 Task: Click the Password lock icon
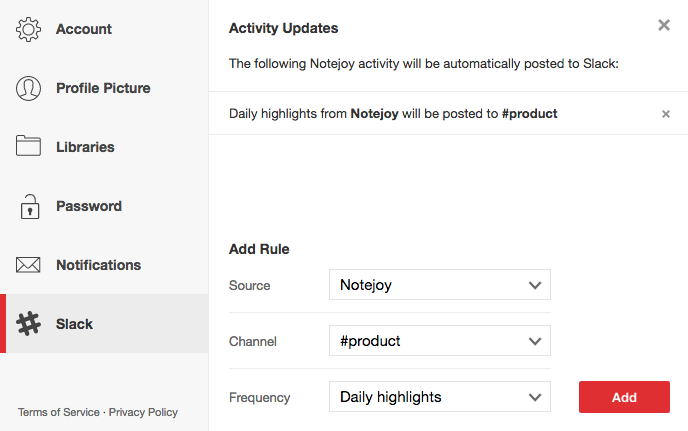pos(28,206)
